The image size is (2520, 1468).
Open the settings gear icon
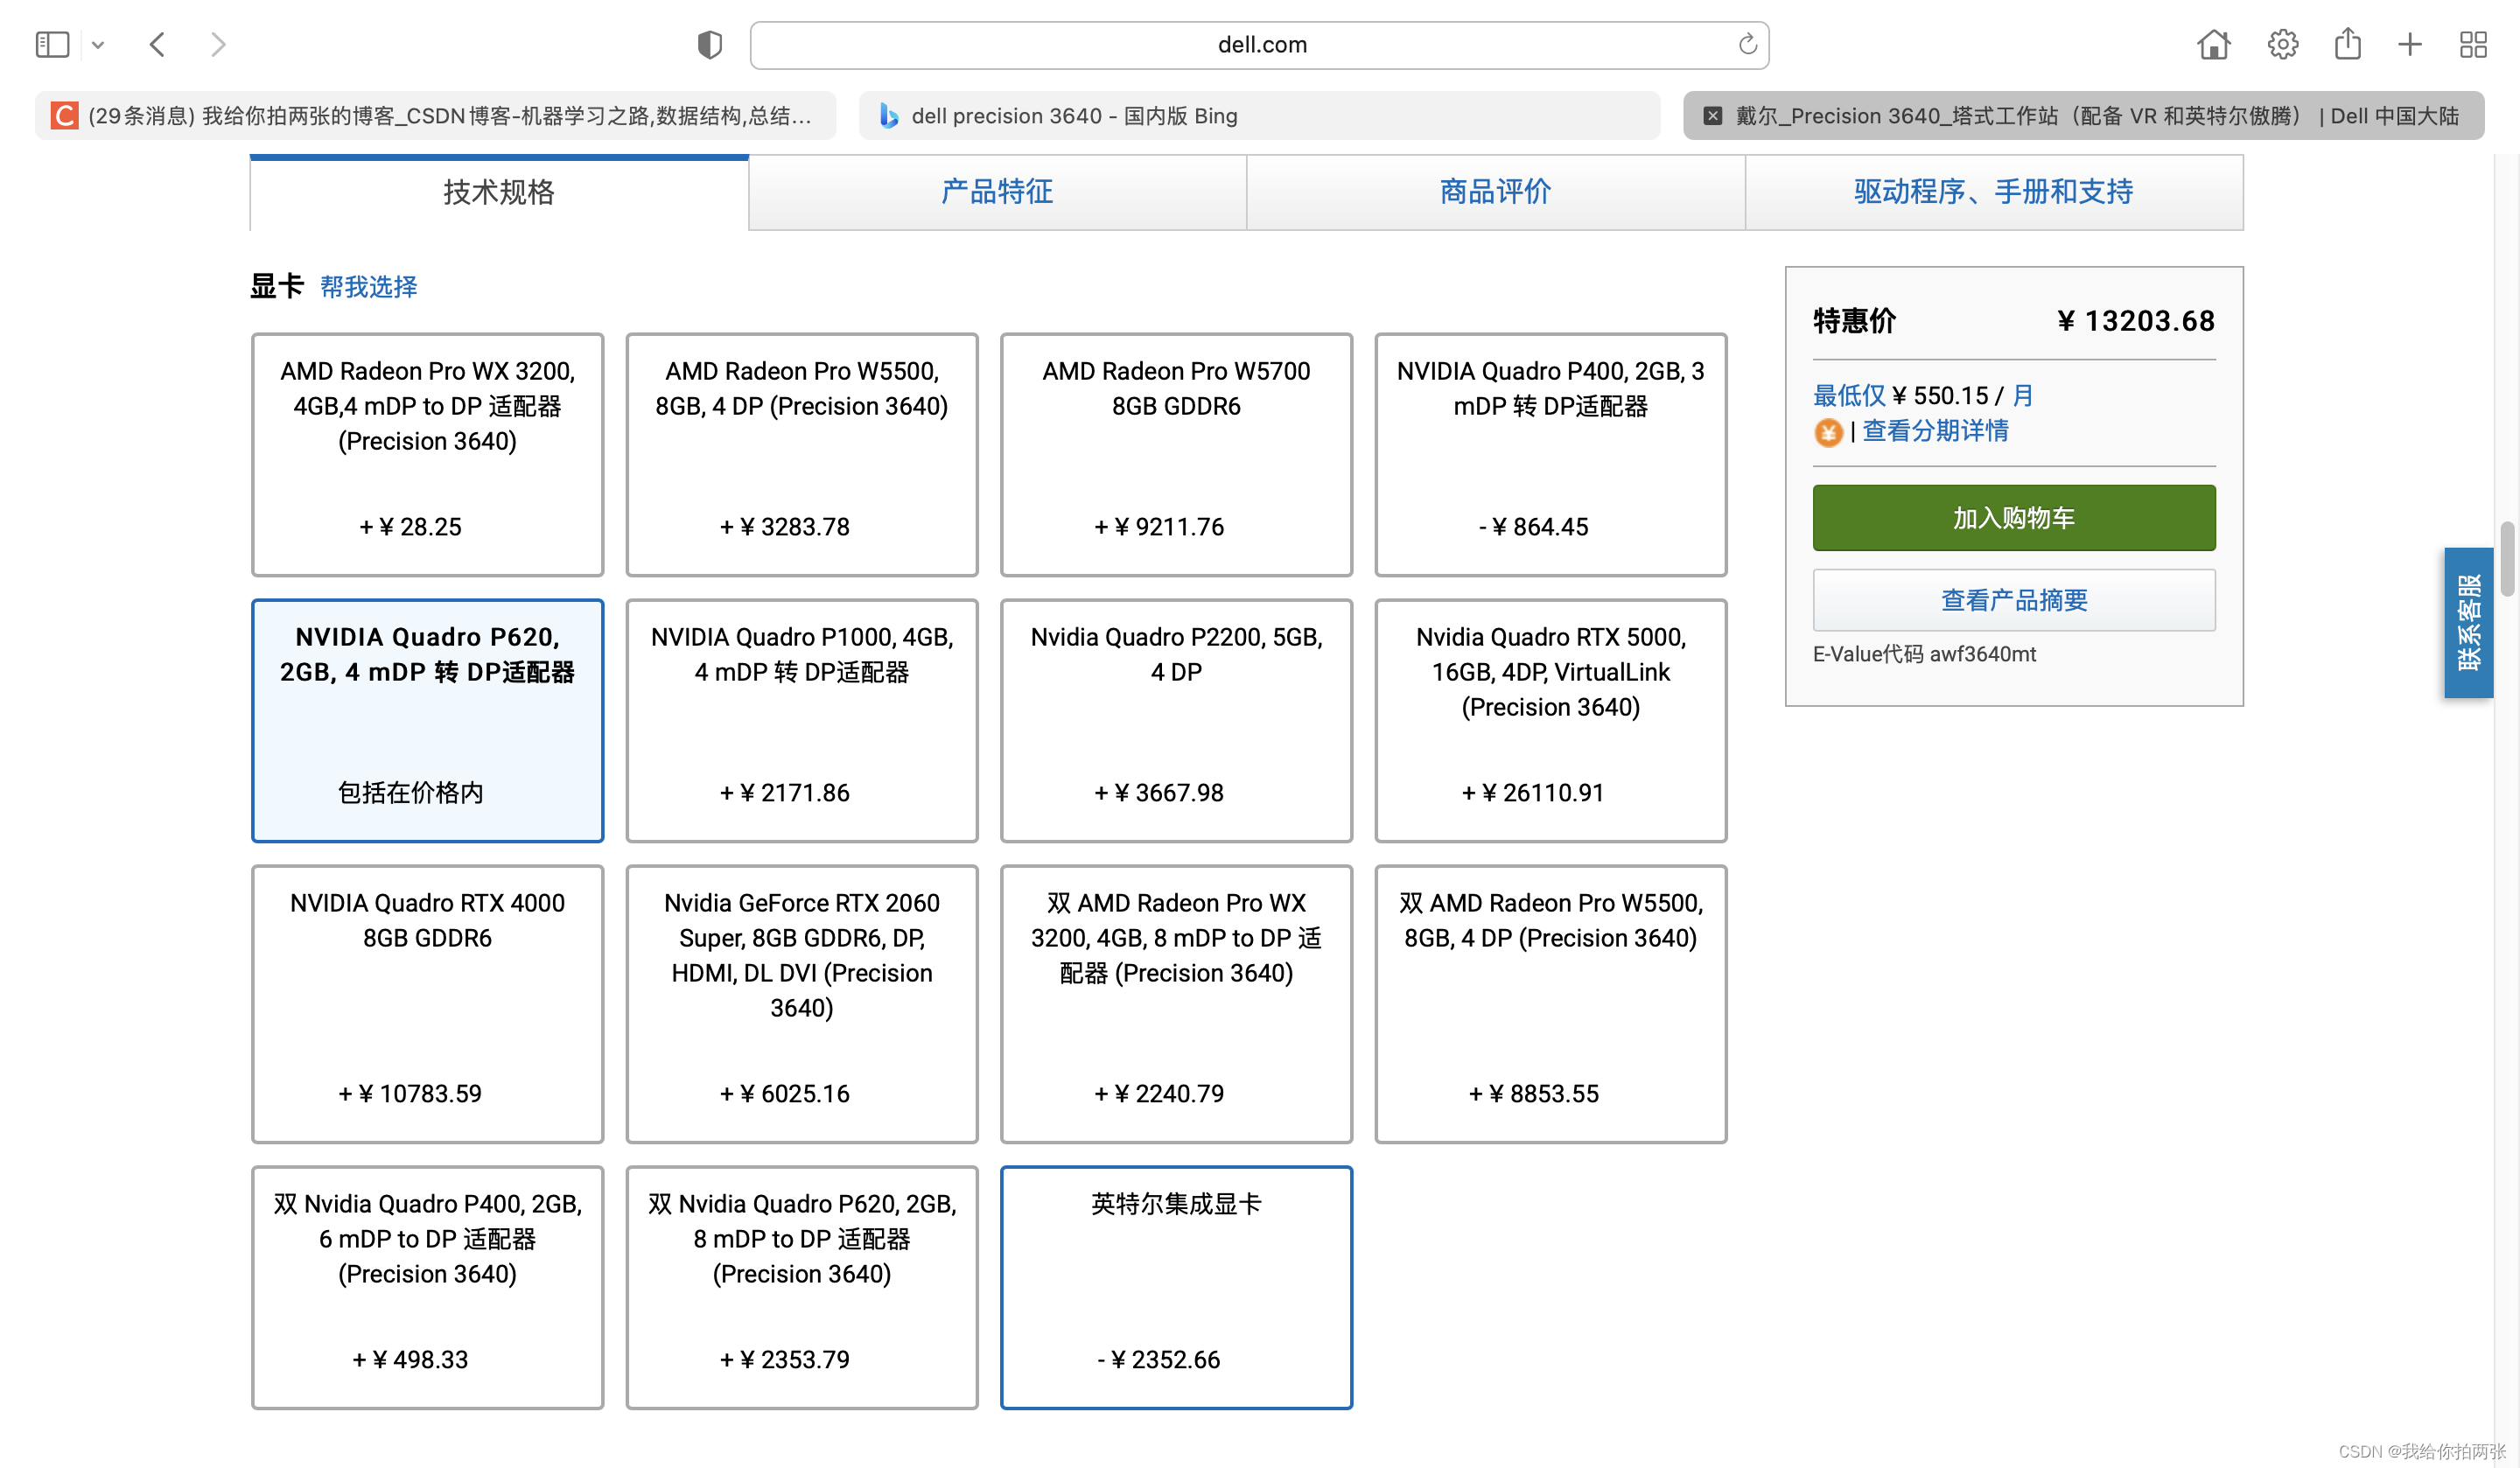pyautogui.click(x=2282, y=44)
